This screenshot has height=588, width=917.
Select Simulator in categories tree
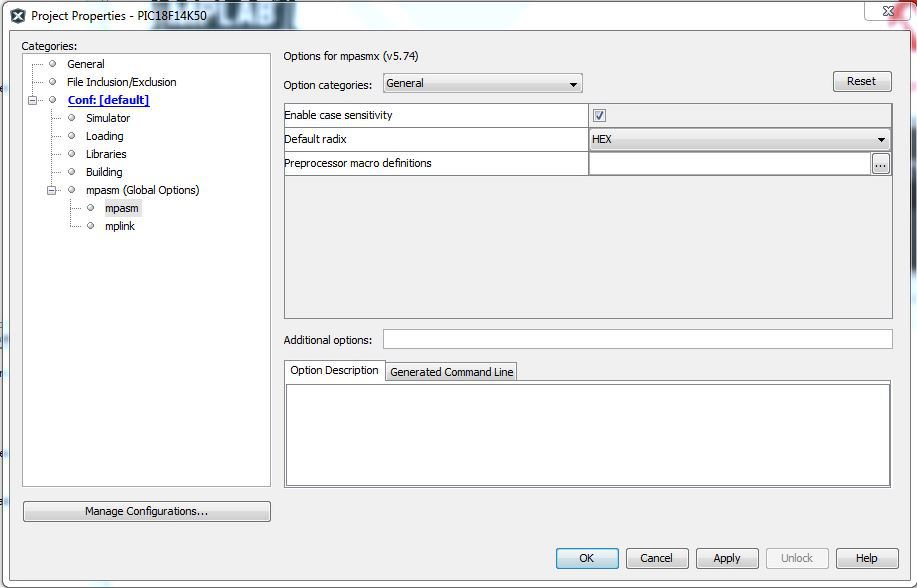pyautogui.click(x=108, y=118)
